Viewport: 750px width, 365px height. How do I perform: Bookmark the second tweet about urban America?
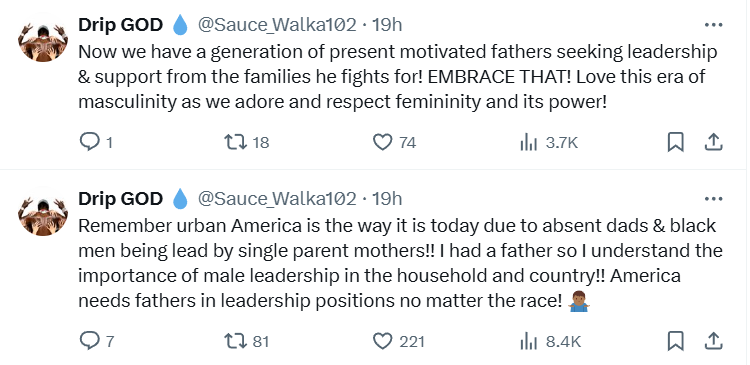[675, 341]
